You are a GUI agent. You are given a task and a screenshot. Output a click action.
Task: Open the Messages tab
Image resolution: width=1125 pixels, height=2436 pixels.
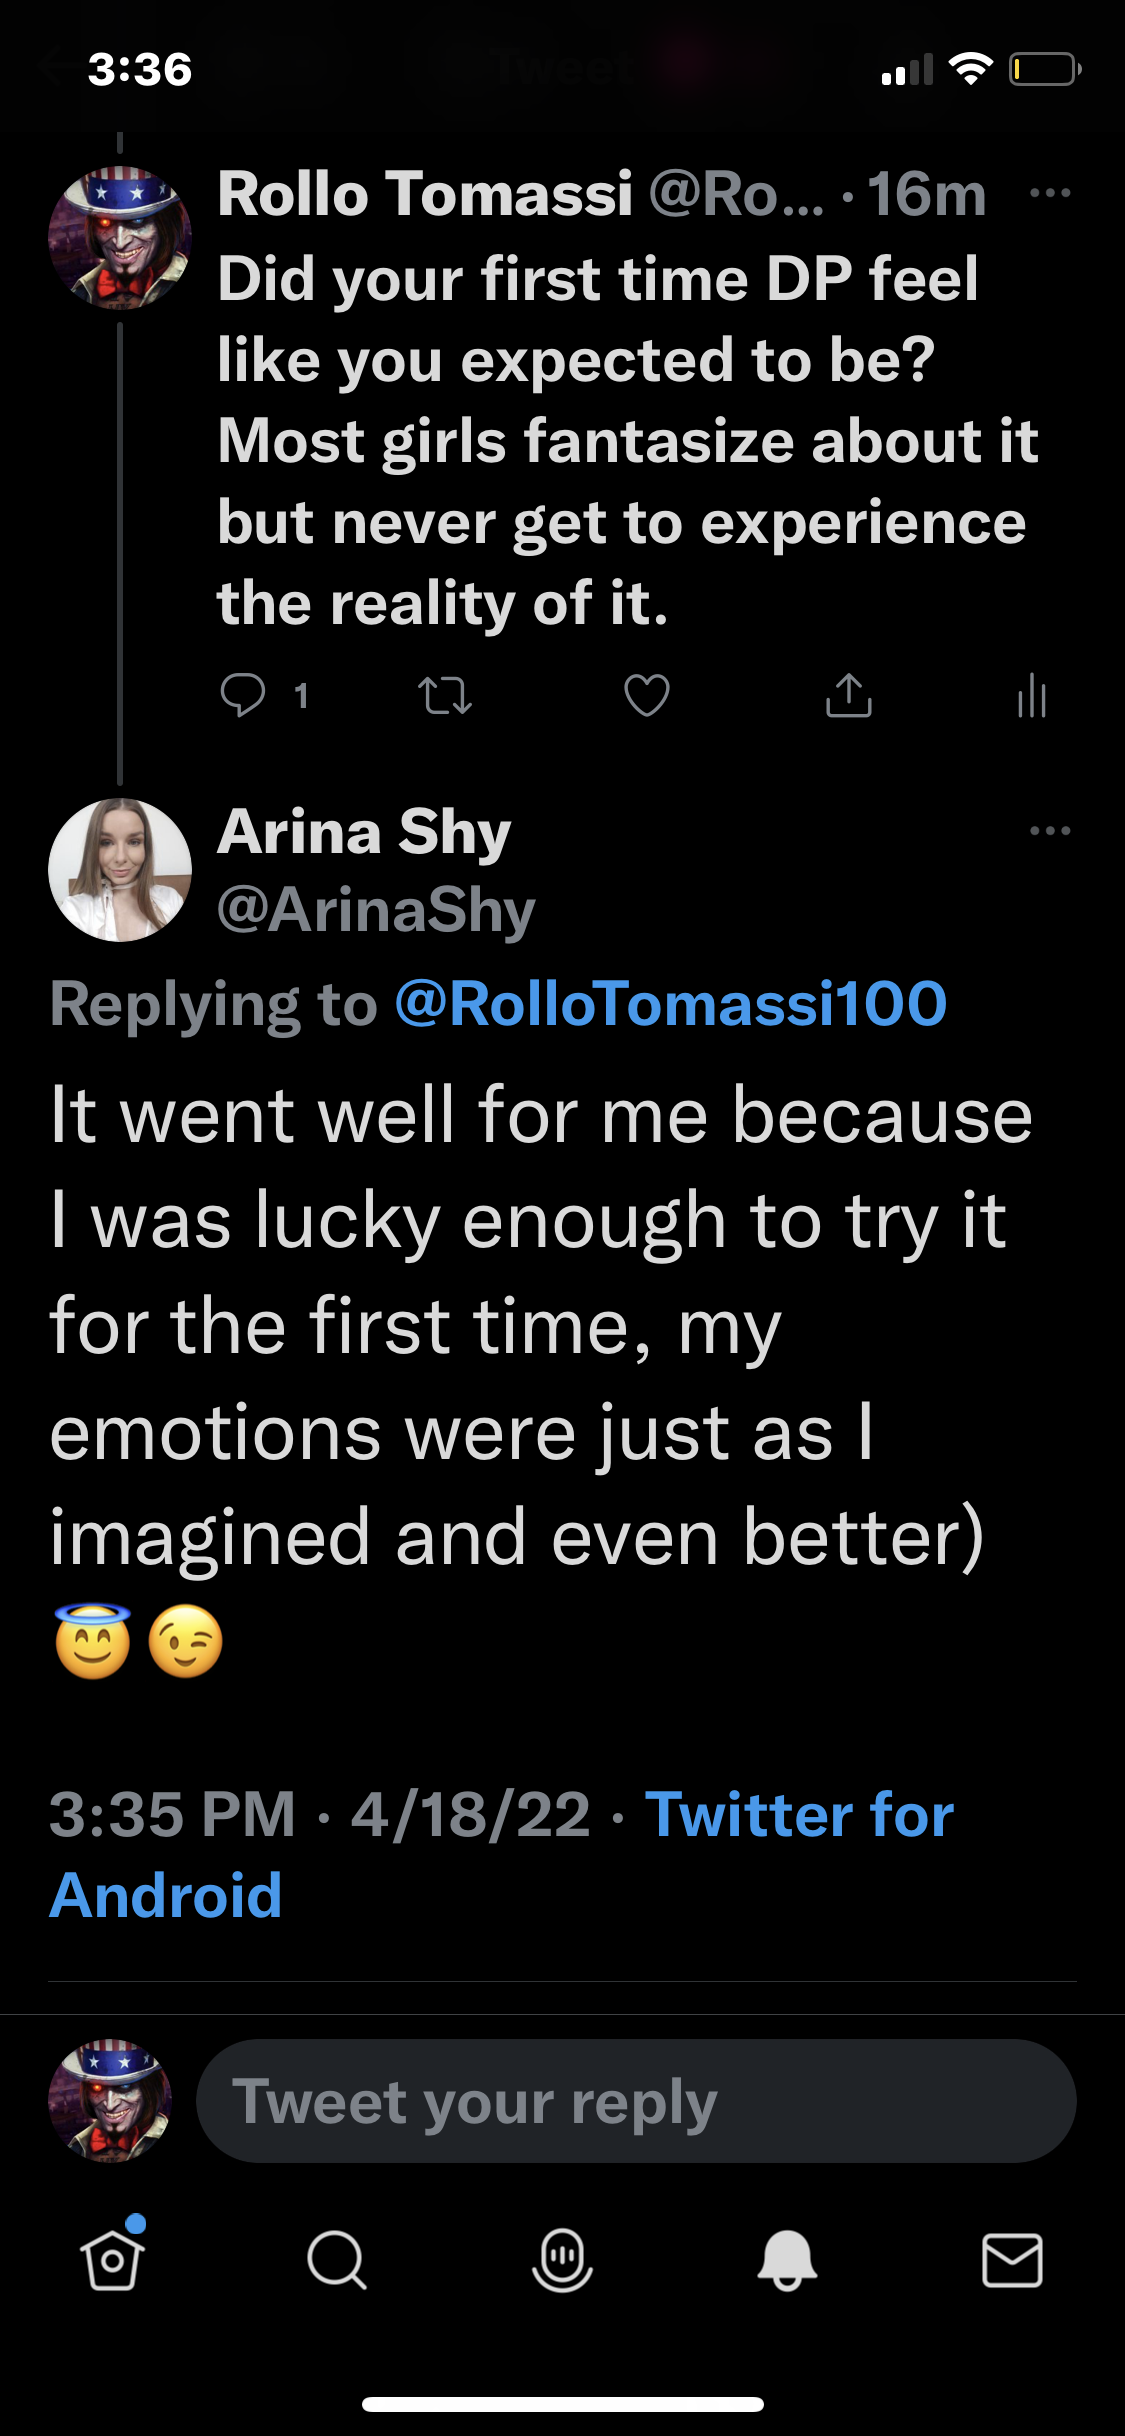point(1012,2260)
